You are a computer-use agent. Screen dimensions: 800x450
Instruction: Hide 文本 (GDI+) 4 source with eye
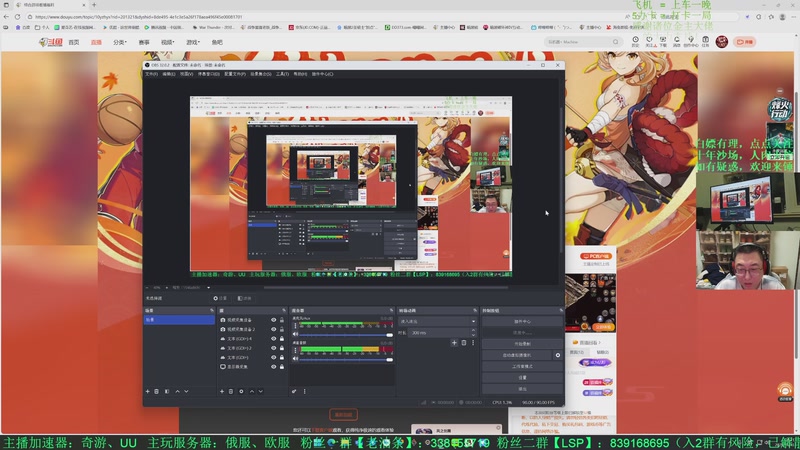[x=273, y=338]
